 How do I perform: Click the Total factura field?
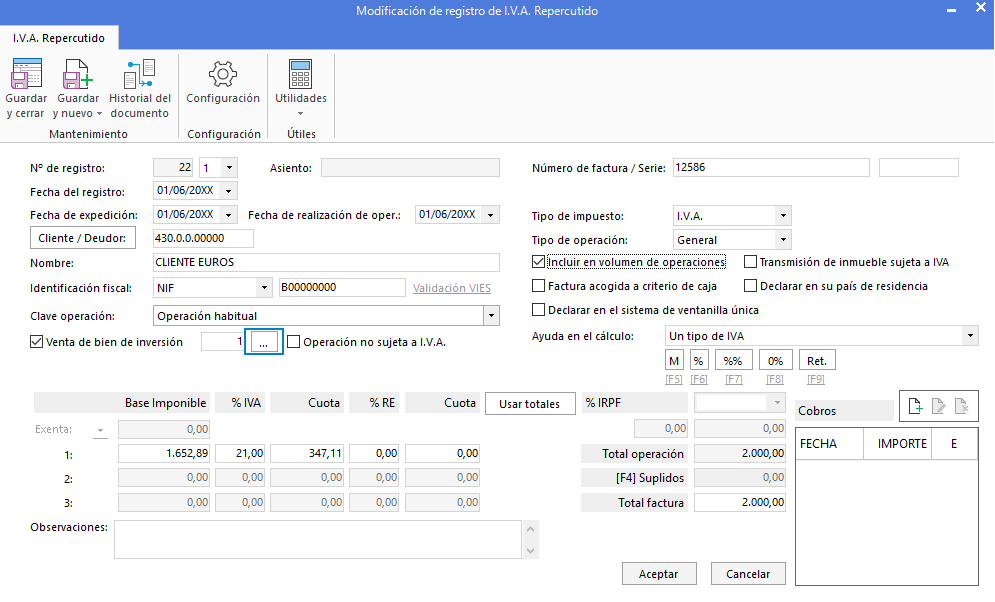[740, 502]
